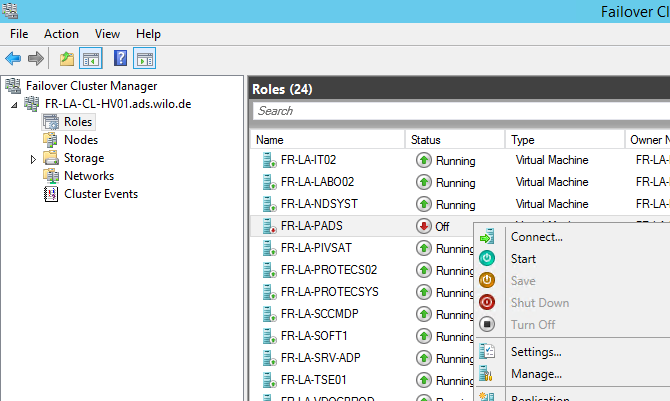Viewport: 670px width, 401px height.
Task: Select Nodes in the console tree
Action: pyautogui.click(x=80, y=140)
